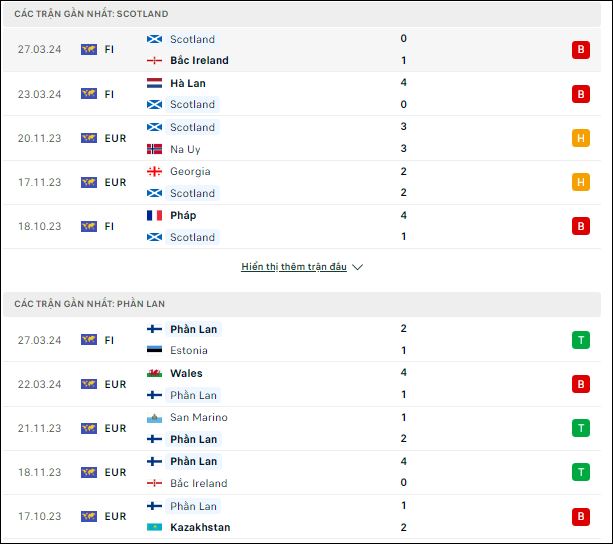Screen dimensions: 613x544
Task: Click the San Marino flag icon
Action: point(154,418)
